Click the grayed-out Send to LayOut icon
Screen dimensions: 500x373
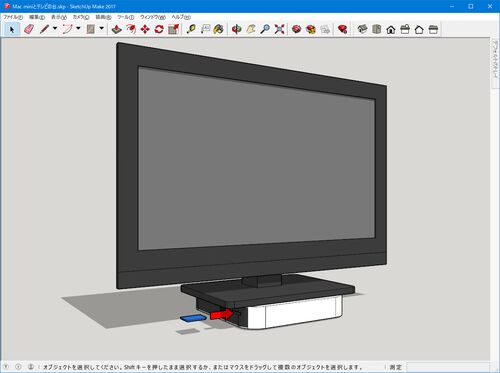[x=325, y=29]
